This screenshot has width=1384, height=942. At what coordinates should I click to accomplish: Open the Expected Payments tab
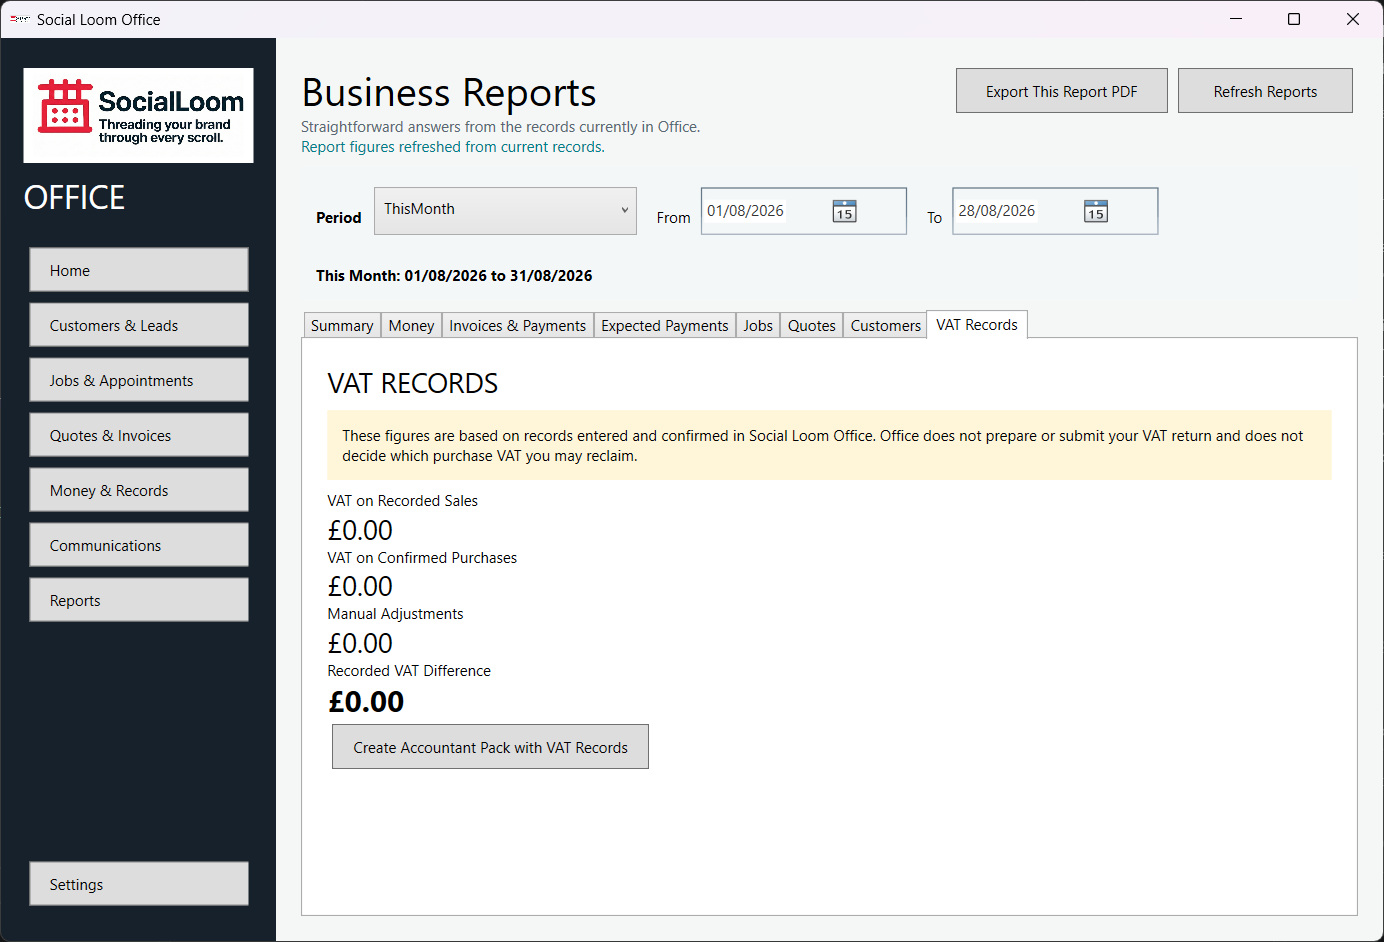664,325
